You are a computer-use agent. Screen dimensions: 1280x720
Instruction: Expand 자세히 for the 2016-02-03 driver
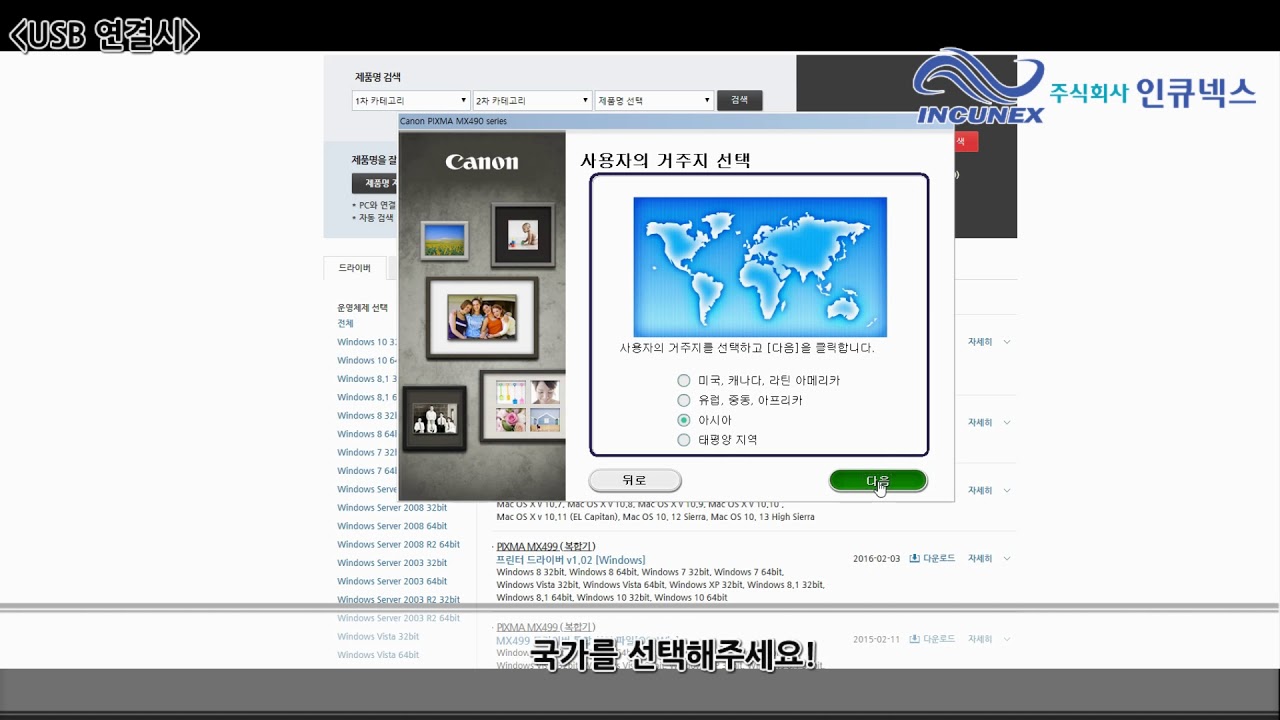pyautogui.click(x=988, y=558)
